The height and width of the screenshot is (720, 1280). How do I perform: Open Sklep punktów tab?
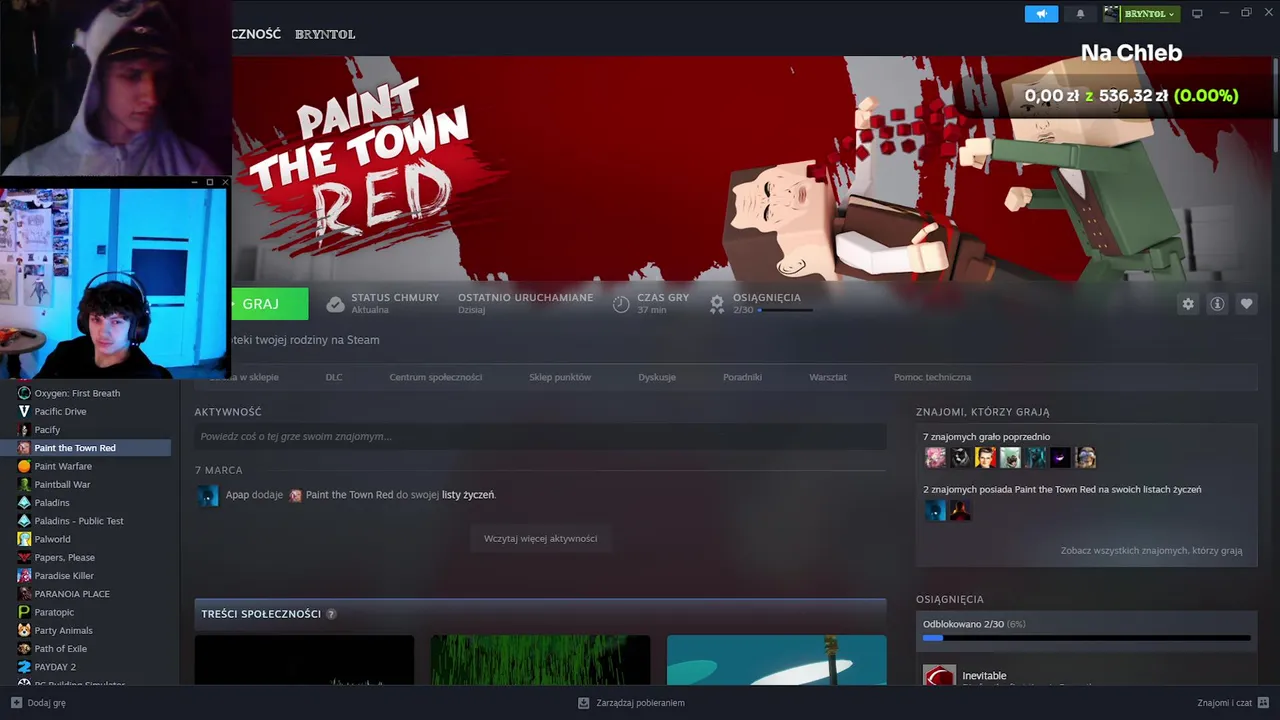point(560,377)
